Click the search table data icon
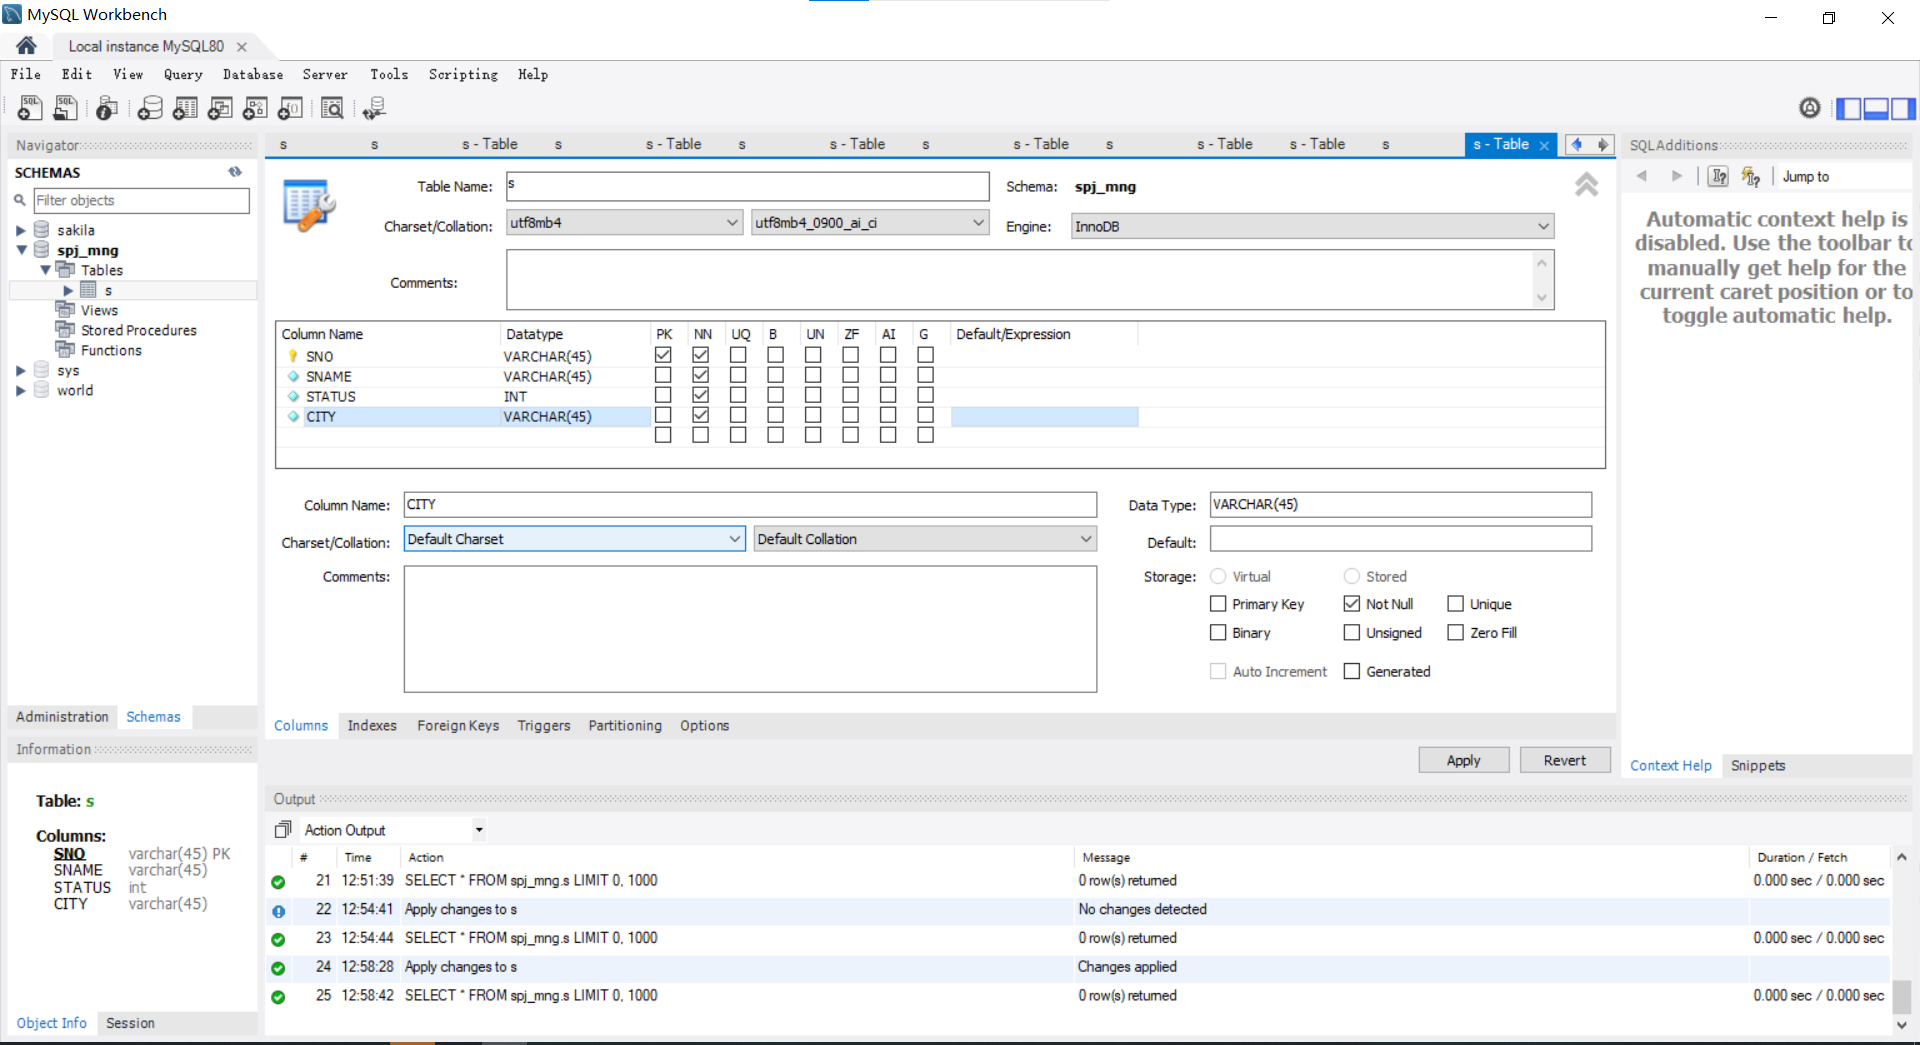Screen dimensions: 1920x1045 332,108
